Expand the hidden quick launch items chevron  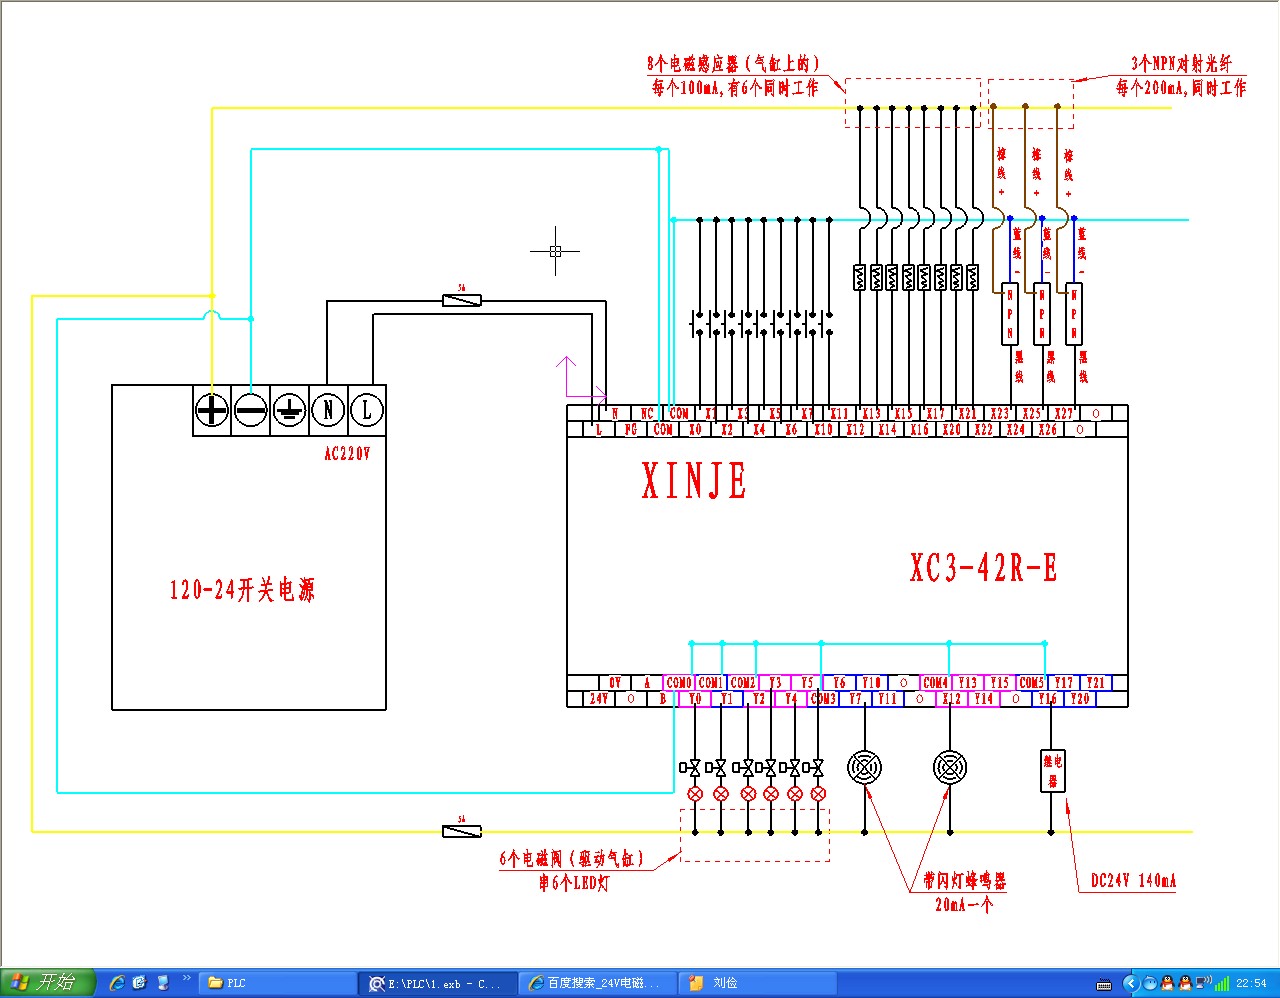coord(186,978)
